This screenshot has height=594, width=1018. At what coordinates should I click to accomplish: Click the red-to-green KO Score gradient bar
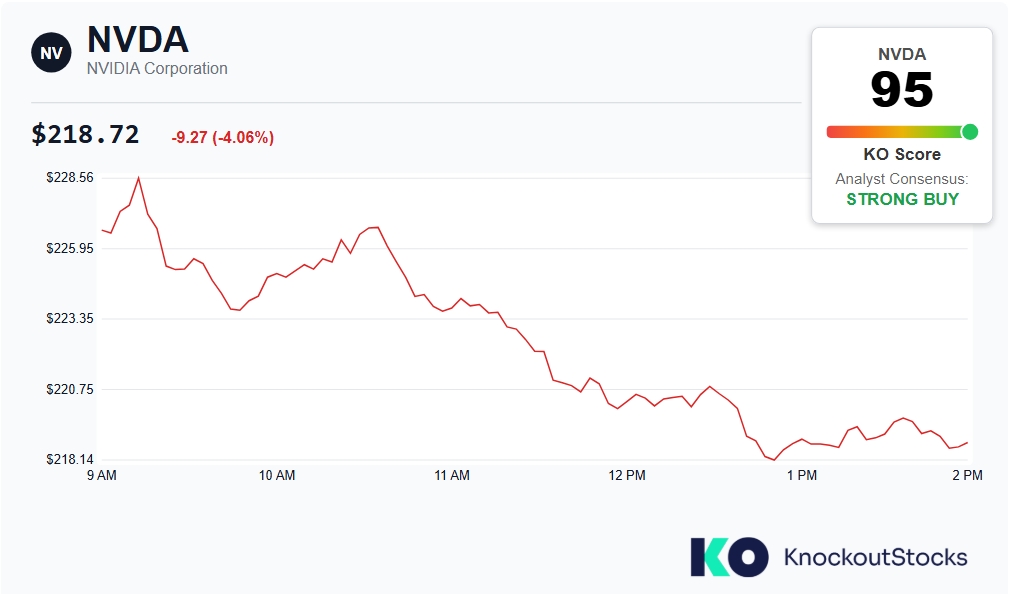tap(901, 132)
